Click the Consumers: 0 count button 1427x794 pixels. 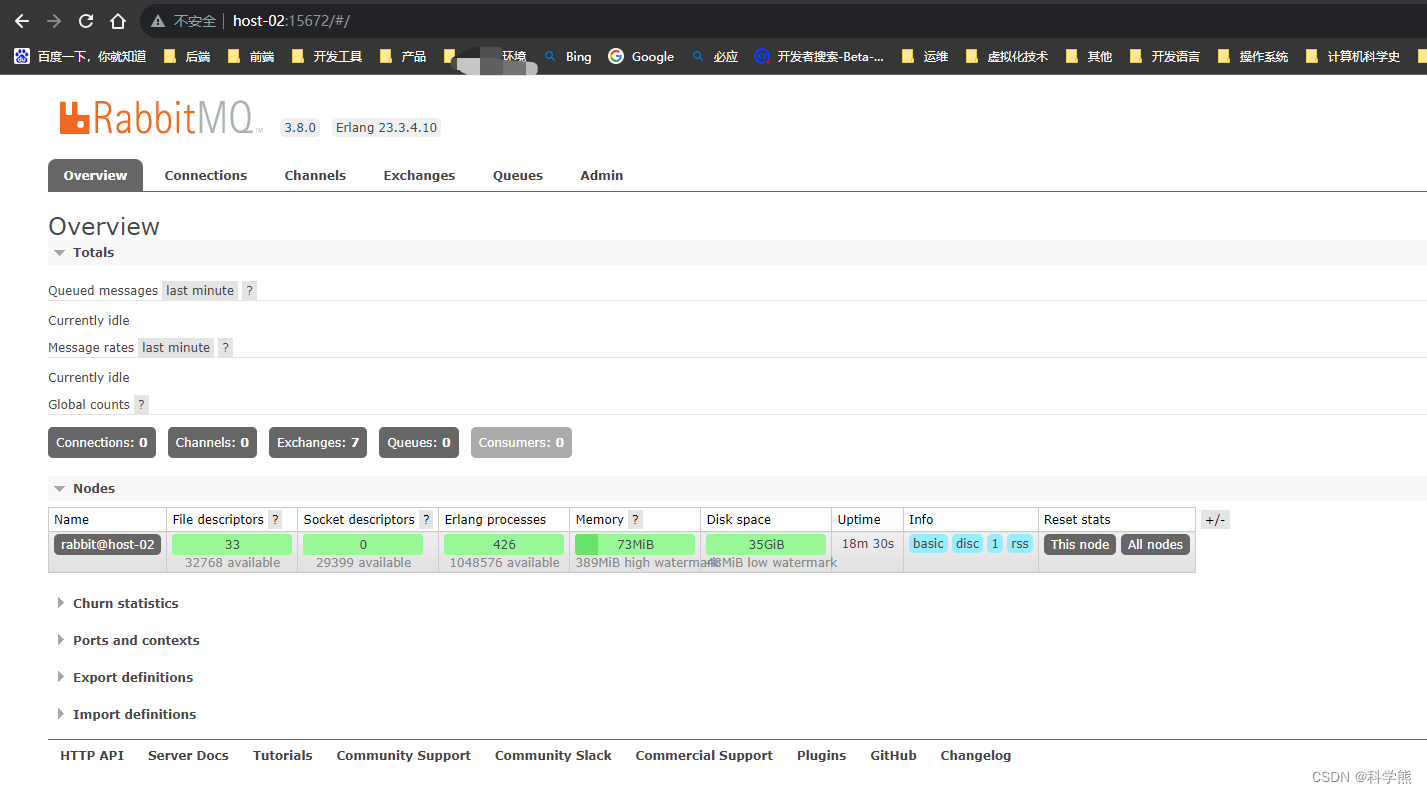click(x=521, y=443)
